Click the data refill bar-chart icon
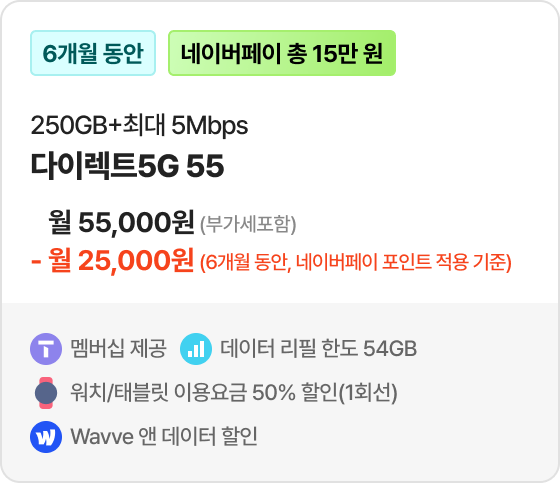 pos(196,349)
